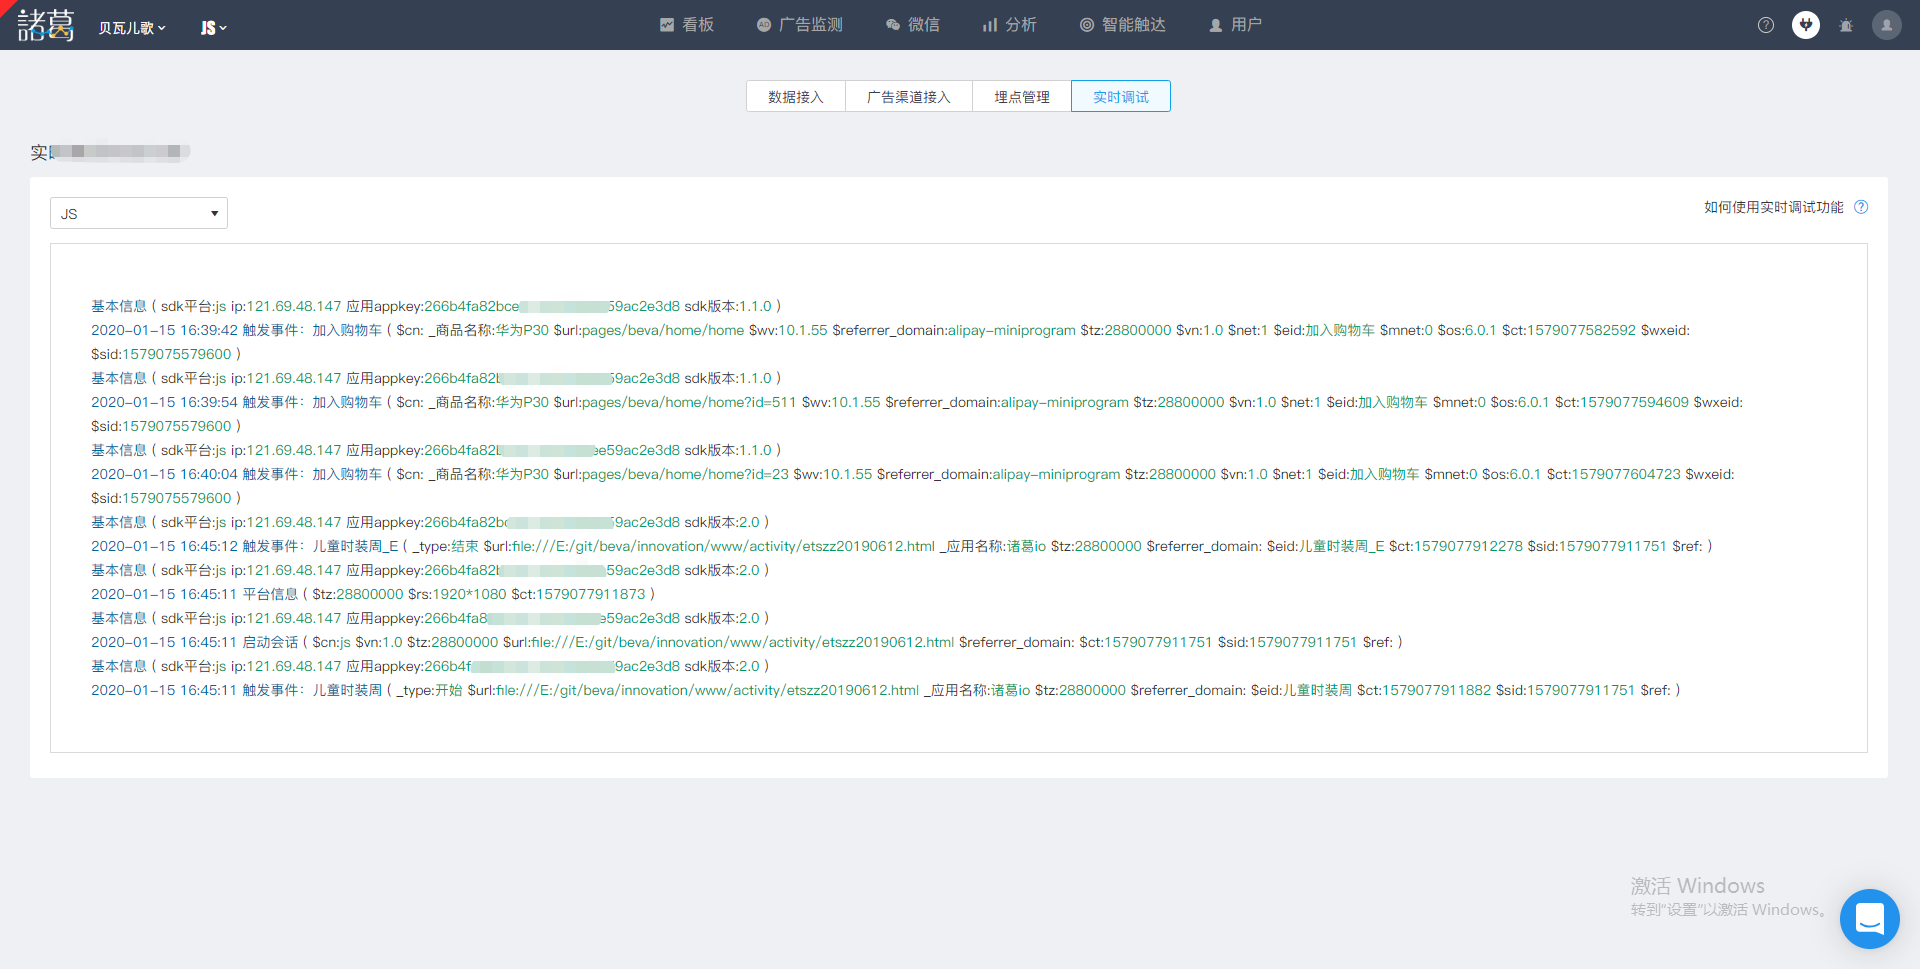
Task: Click the 2020-01-15 16:40:04 触发事件 log entry
Action: point(913,486)
